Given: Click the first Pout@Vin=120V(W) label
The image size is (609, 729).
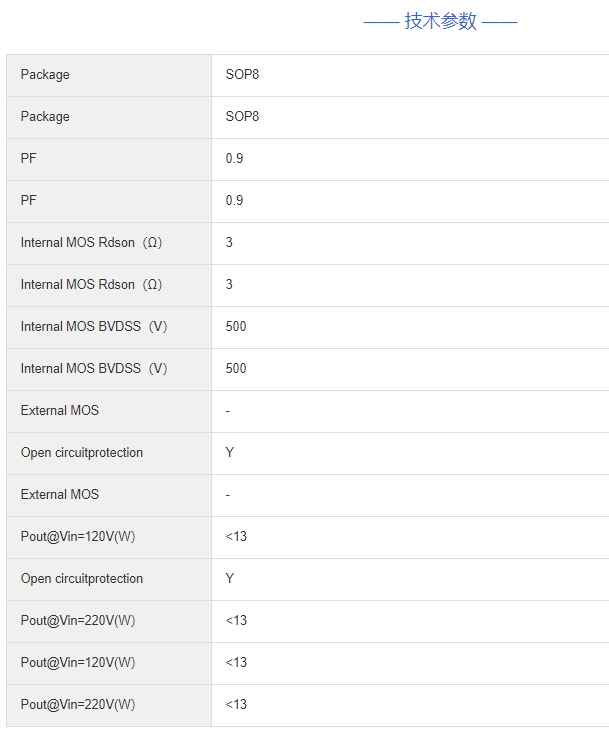Looking at the screenshot, I should 78,537.
